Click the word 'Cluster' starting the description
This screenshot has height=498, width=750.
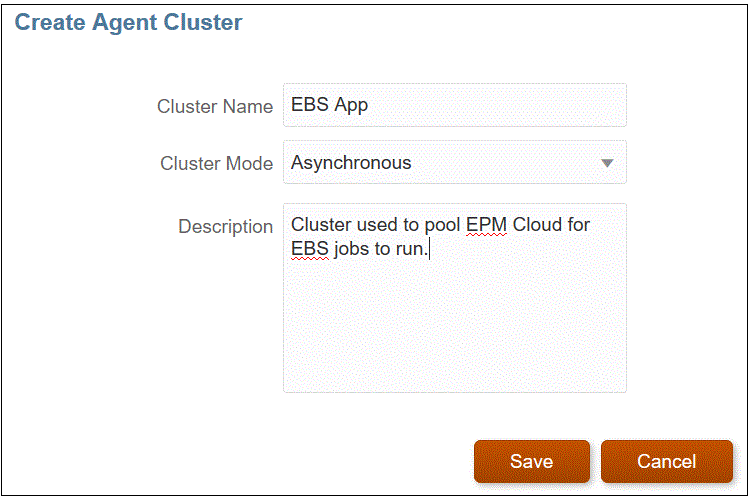[320, 225]
